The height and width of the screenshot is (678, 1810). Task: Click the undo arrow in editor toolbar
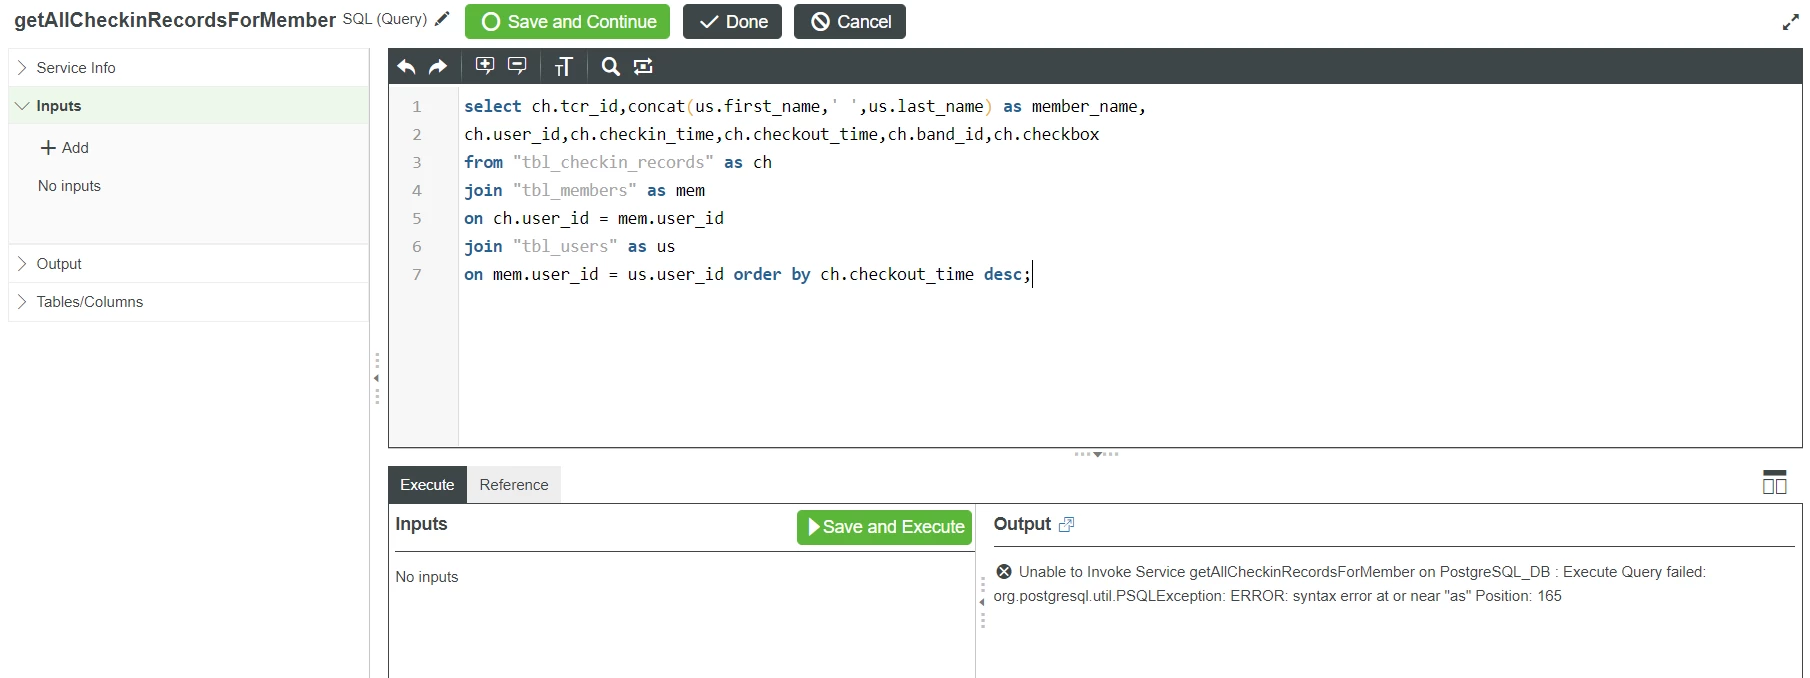click(x=406, y=67)
